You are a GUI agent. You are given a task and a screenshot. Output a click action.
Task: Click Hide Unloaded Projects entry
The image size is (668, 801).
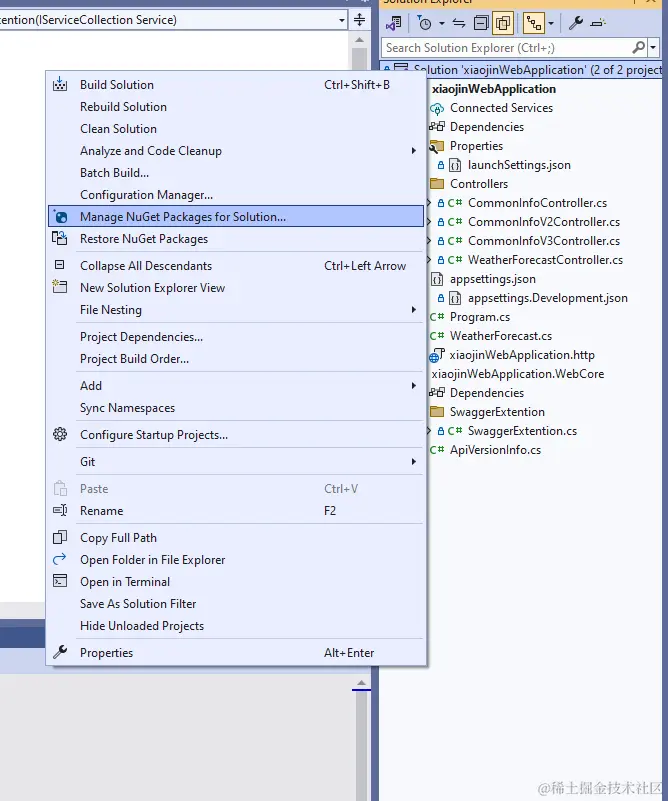coord(236,626)
